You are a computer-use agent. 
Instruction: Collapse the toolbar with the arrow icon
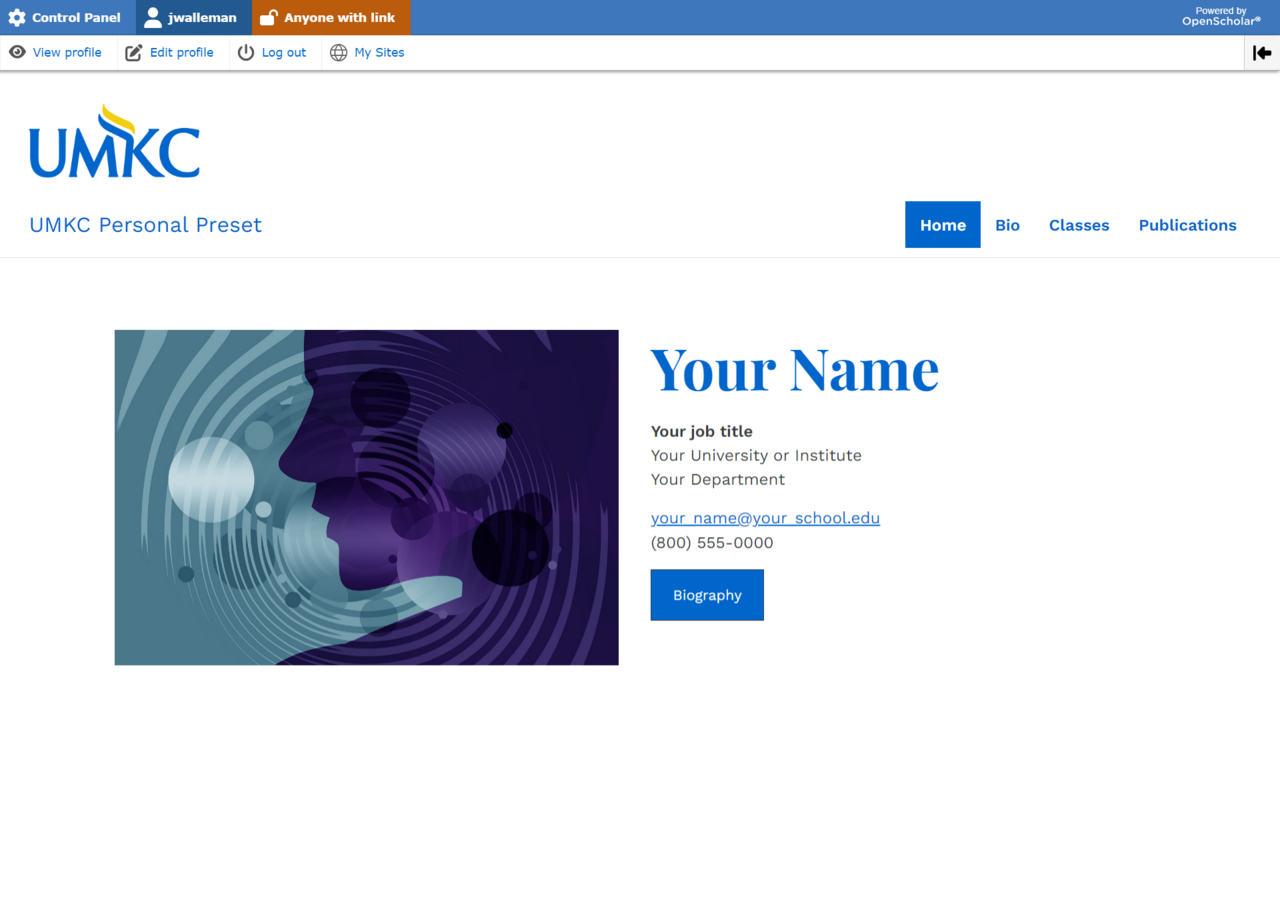coord(1261,53)
